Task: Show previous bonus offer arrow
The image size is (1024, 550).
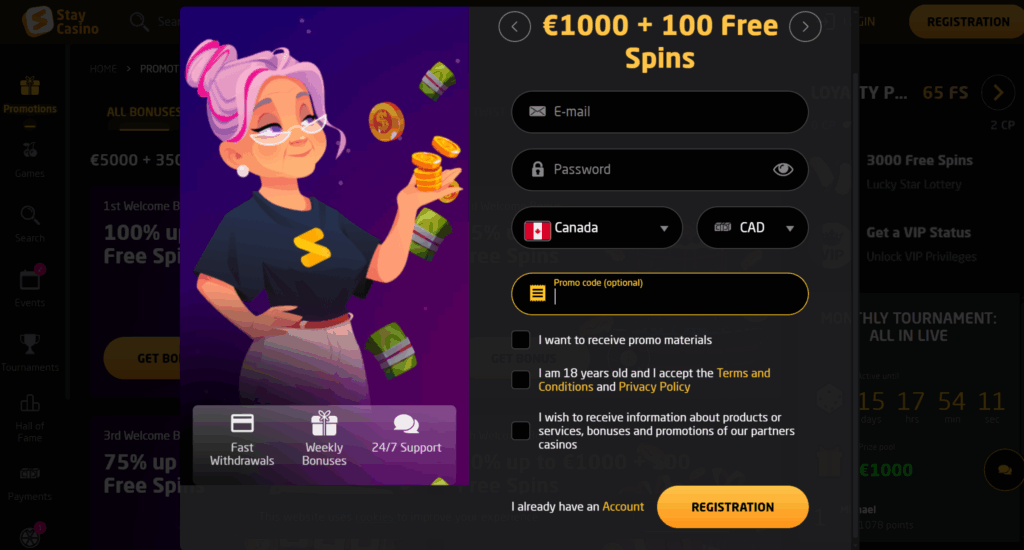Action: coord(515,27)
